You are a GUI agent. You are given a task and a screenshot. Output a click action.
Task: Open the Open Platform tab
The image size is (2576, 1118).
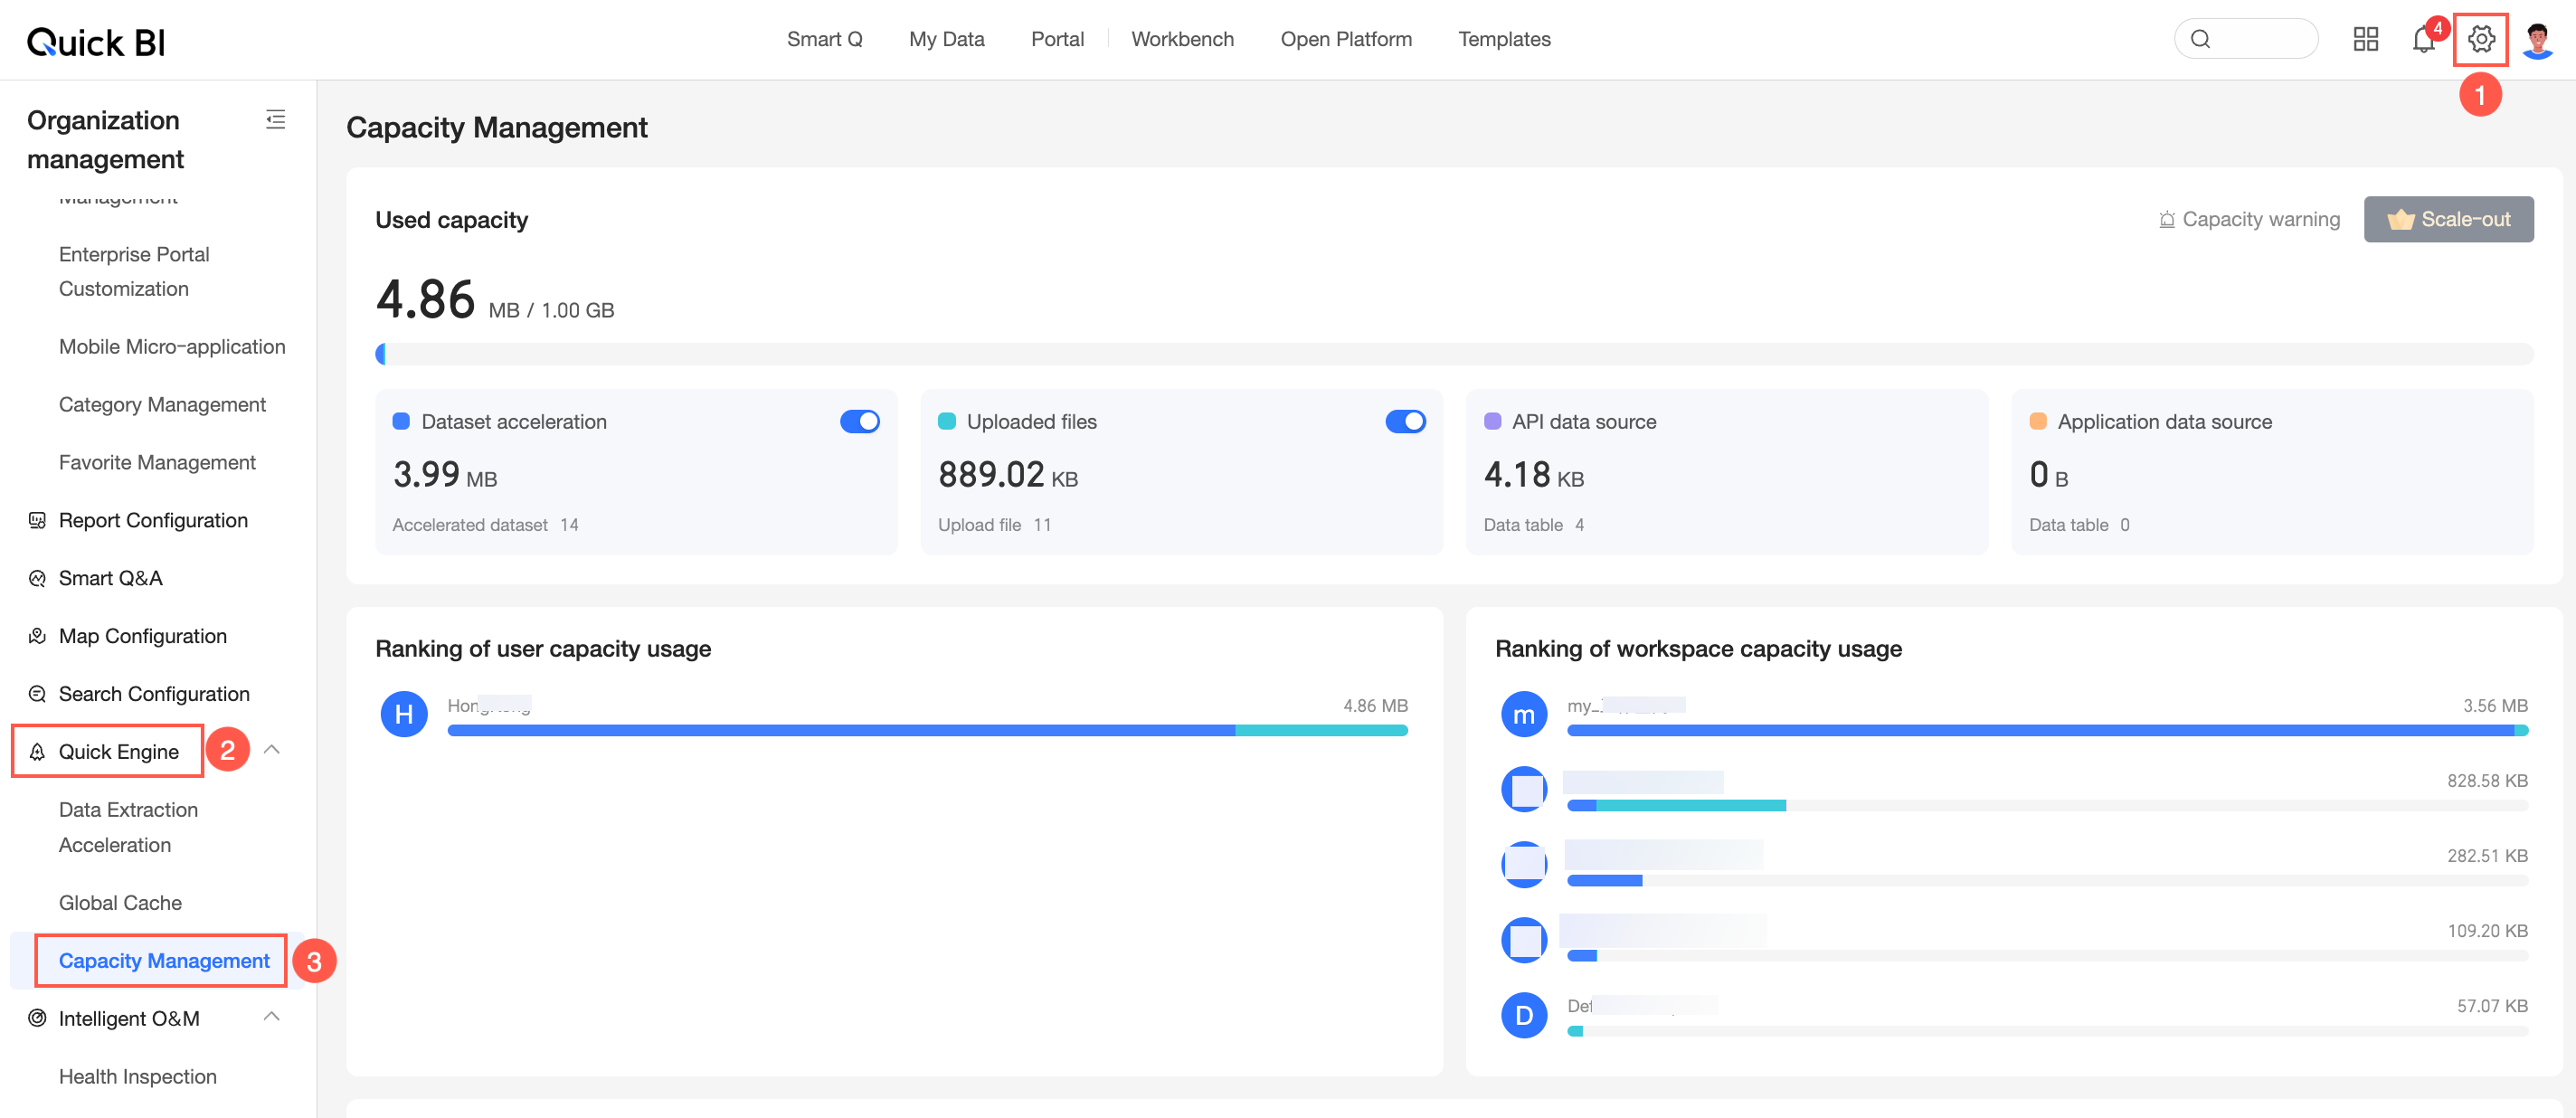pyautogui.click(x=1346, y=39)
